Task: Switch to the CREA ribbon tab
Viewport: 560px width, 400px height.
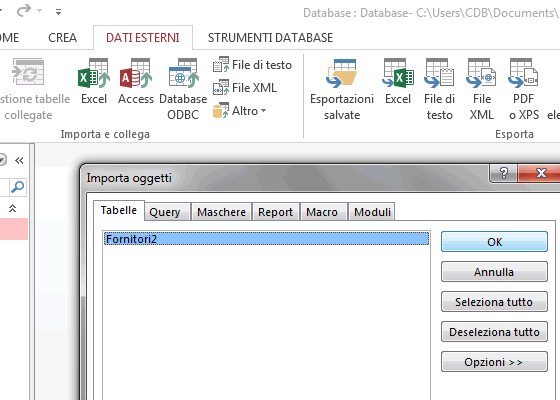Action: [62, 38]
